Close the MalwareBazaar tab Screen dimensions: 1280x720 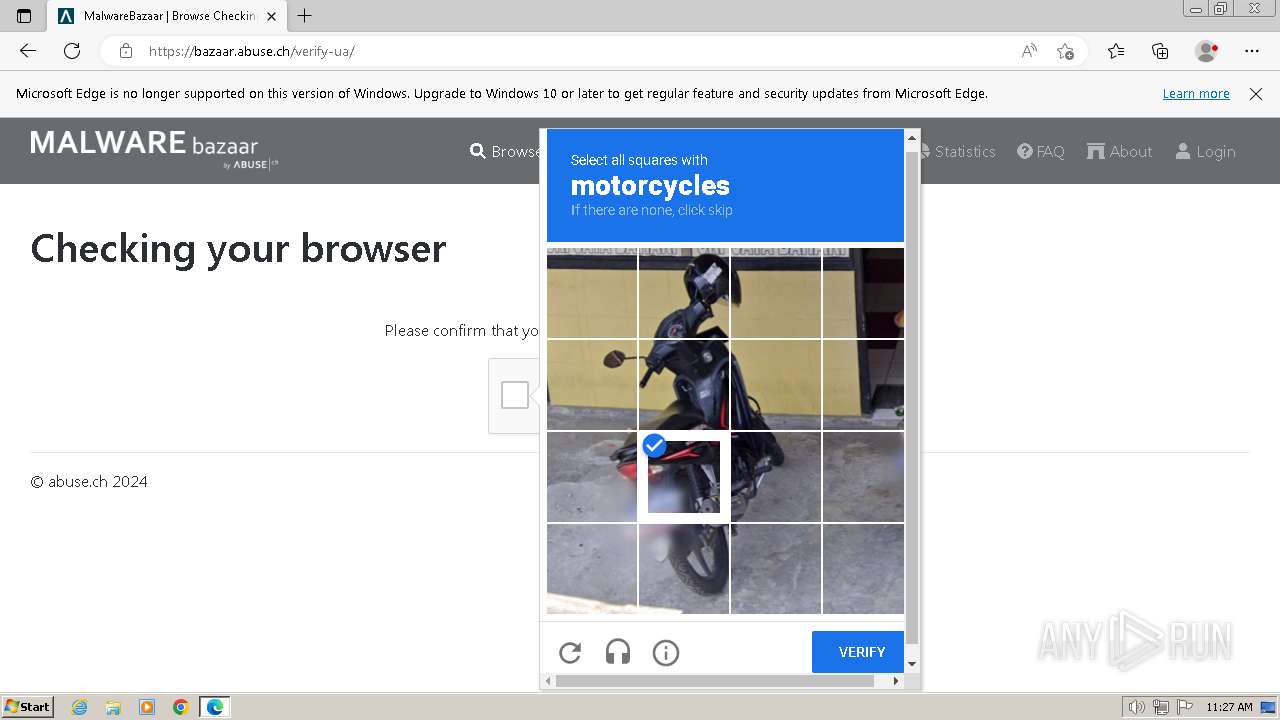click(x=272, y=16)
